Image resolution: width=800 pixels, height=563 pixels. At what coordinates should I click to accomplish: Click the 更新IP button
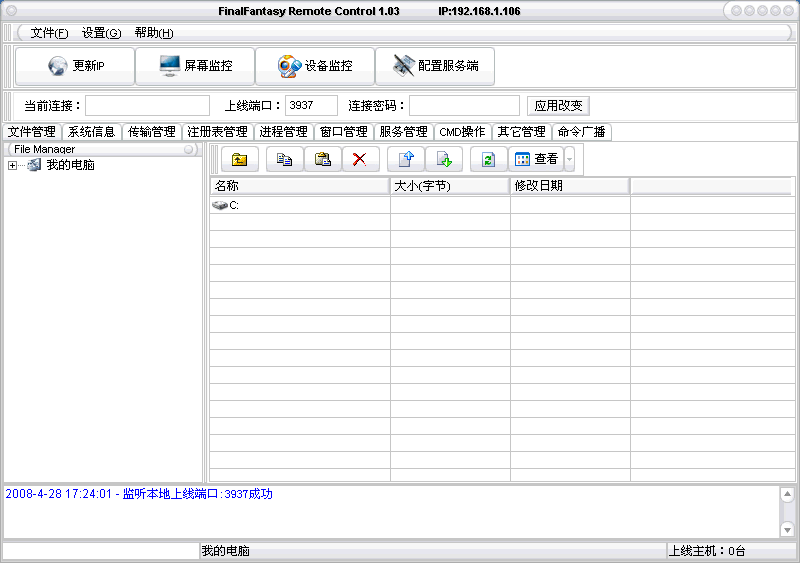coord(76,66)
